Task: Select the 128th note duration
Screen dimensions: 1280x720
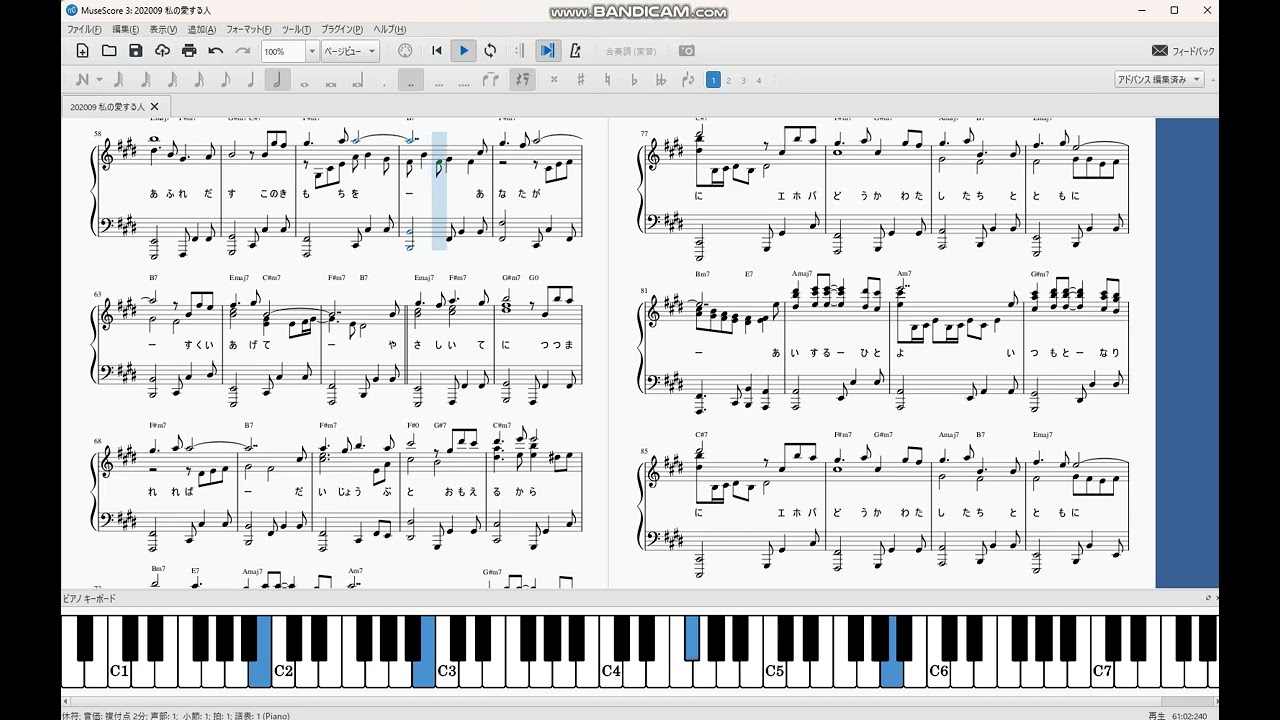Action: [119, 80]
